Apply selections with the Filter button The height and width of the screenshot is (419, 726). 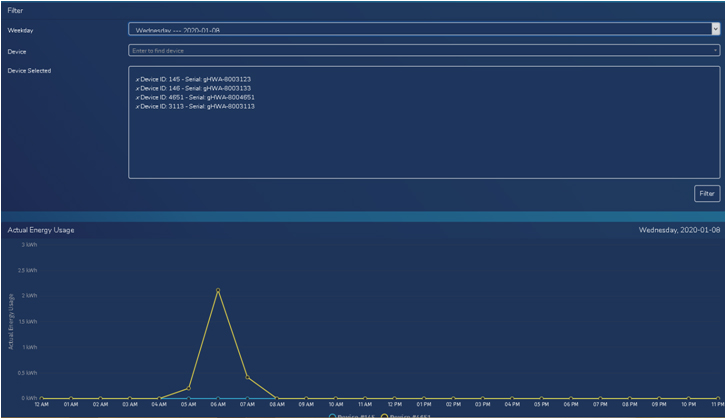click(707, 194)
